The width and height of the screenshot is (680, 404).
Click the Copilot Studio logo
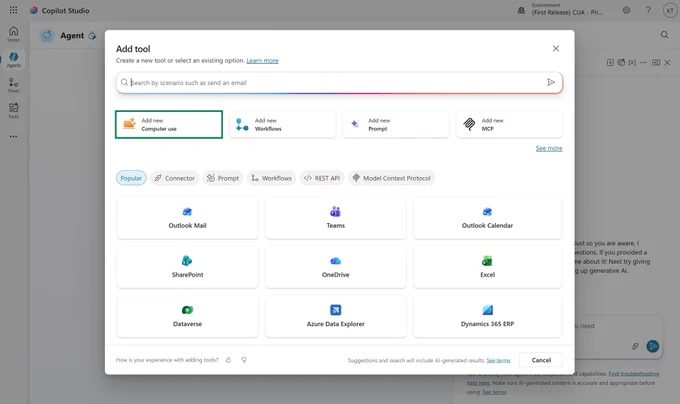point(34,10)
